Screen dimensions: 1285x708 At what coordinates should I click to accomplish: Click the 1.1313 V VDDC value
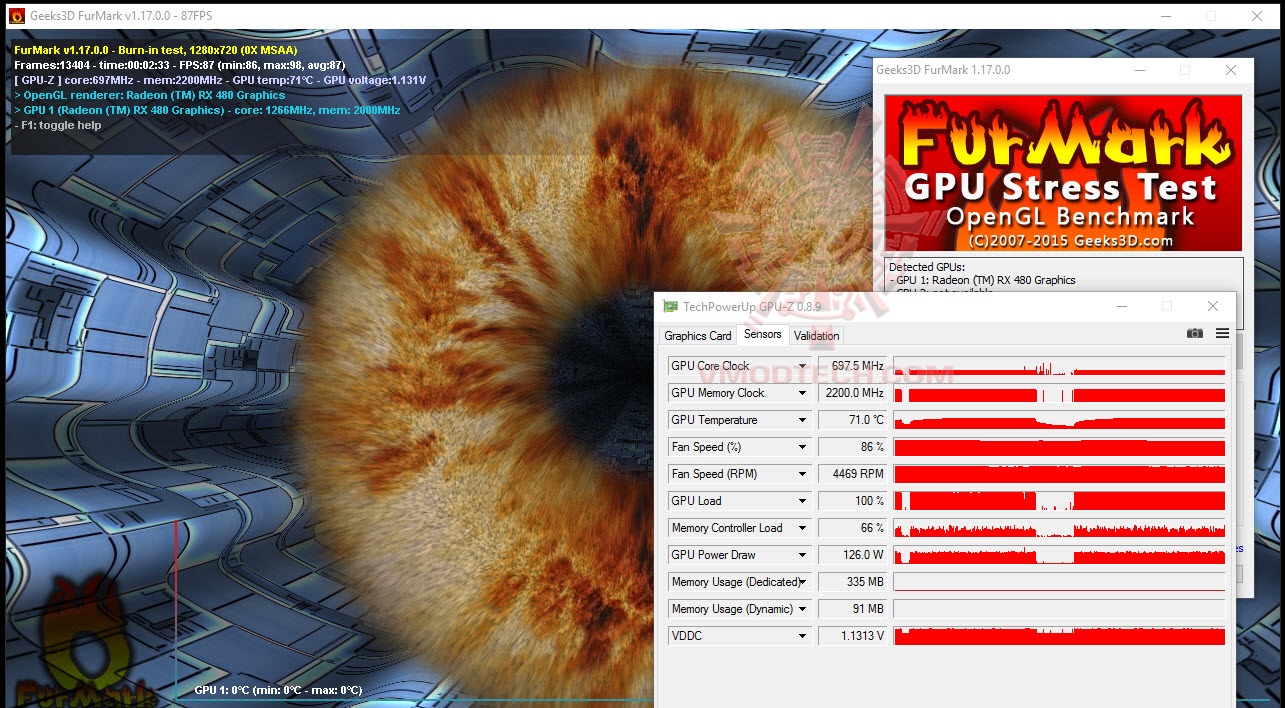pyautogui.click(x=853, y=636)
